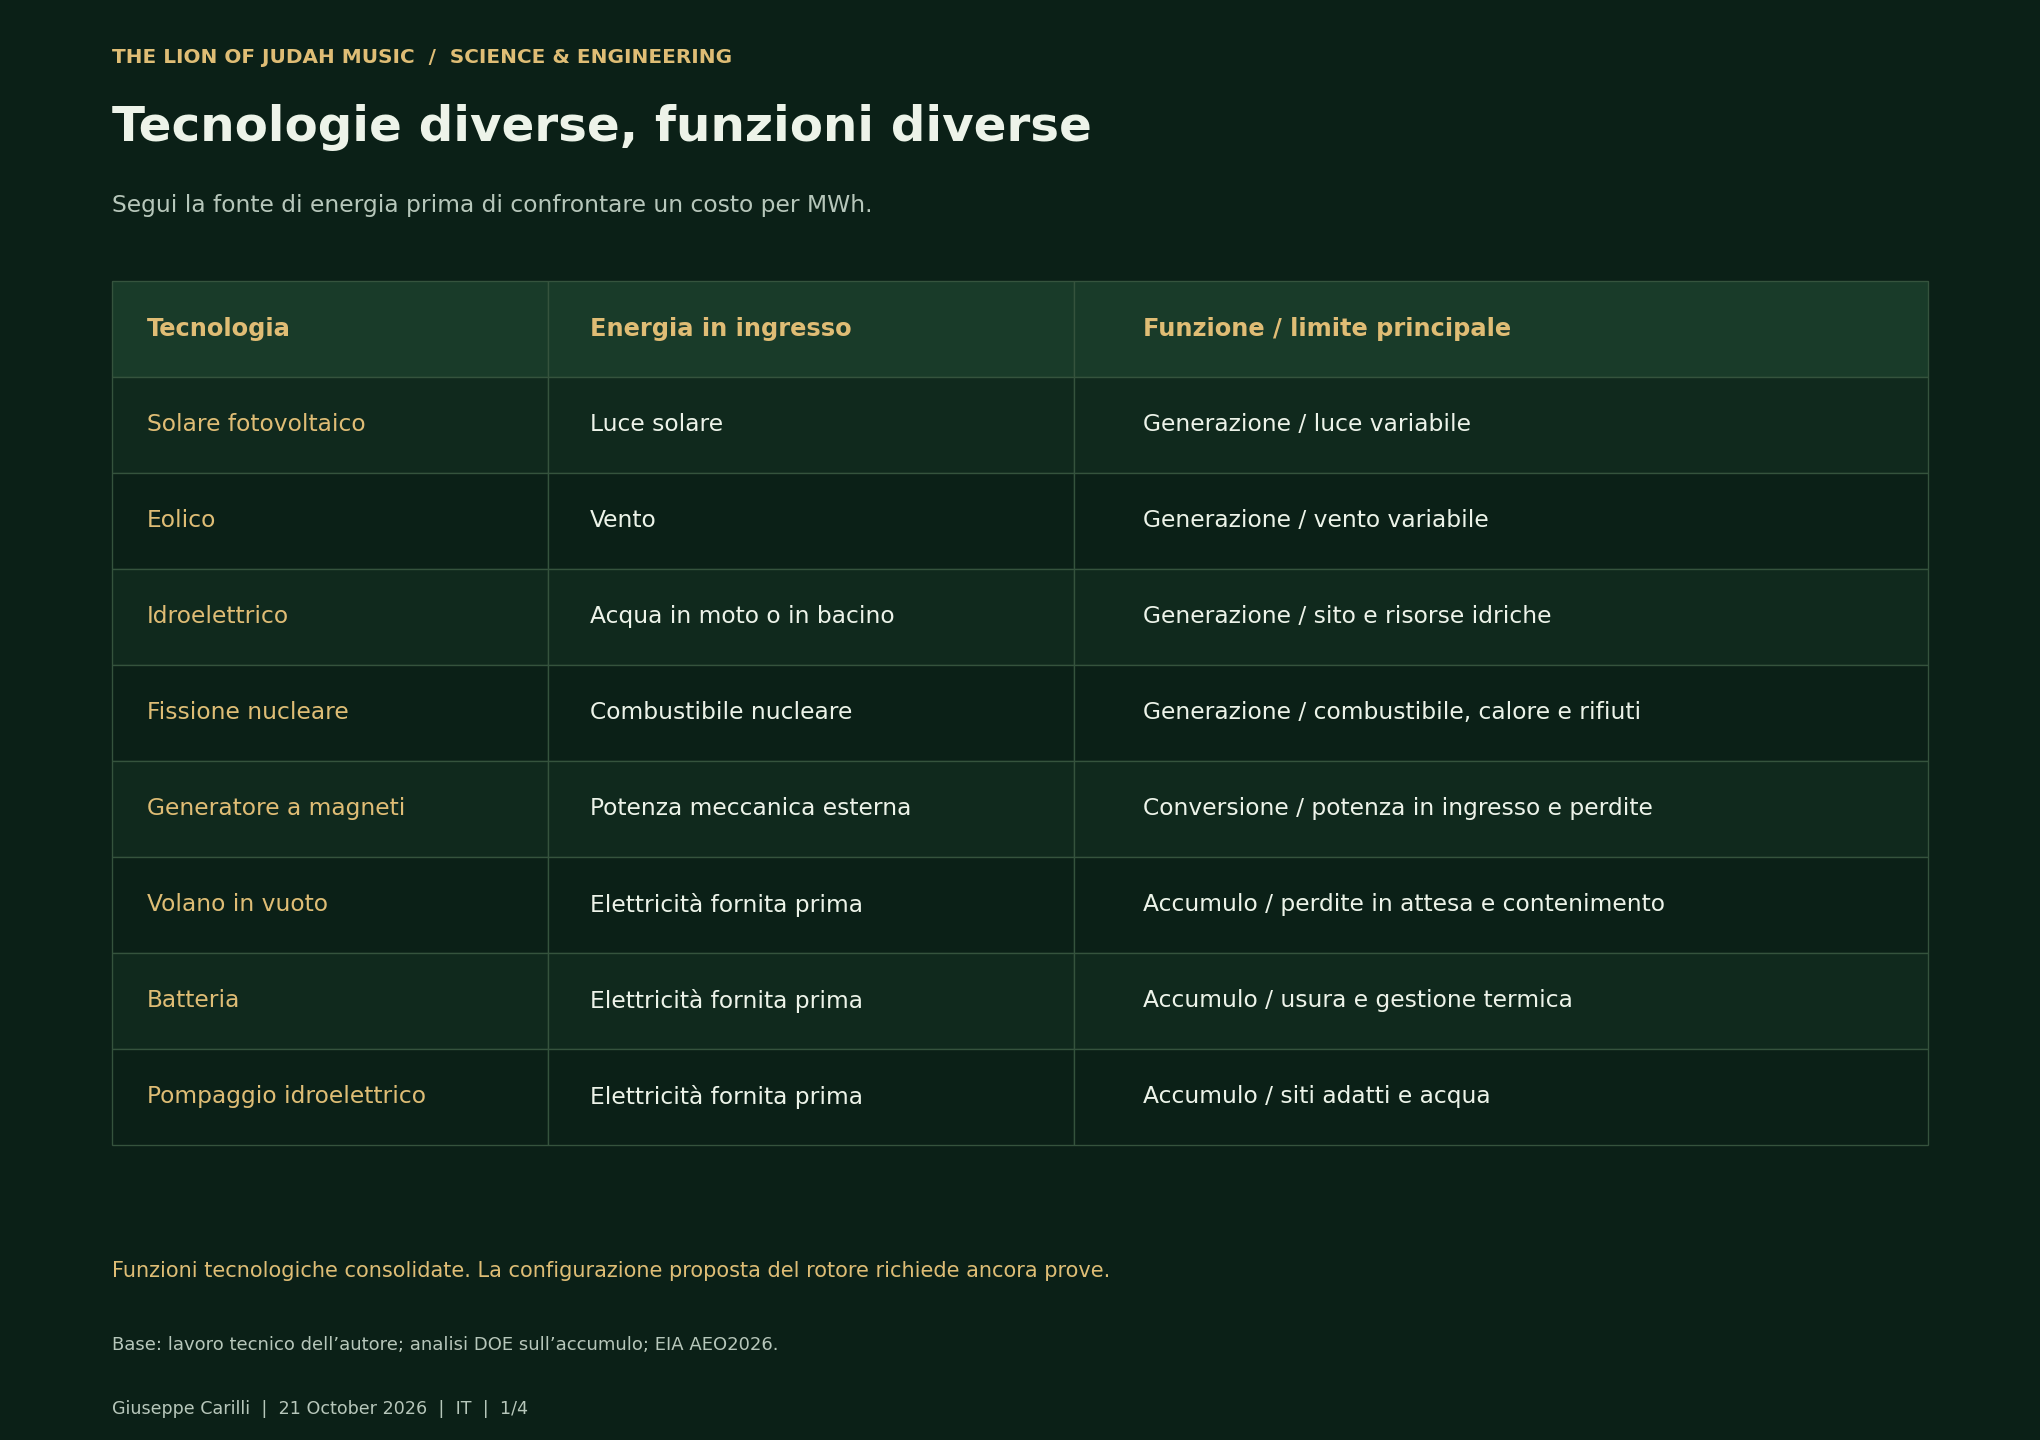The height and width of the screenshot is (1440, 2040).
Task: Select 'Elettricità fornita prima' in Batteria row
Action: click(x=811, y=1001)
